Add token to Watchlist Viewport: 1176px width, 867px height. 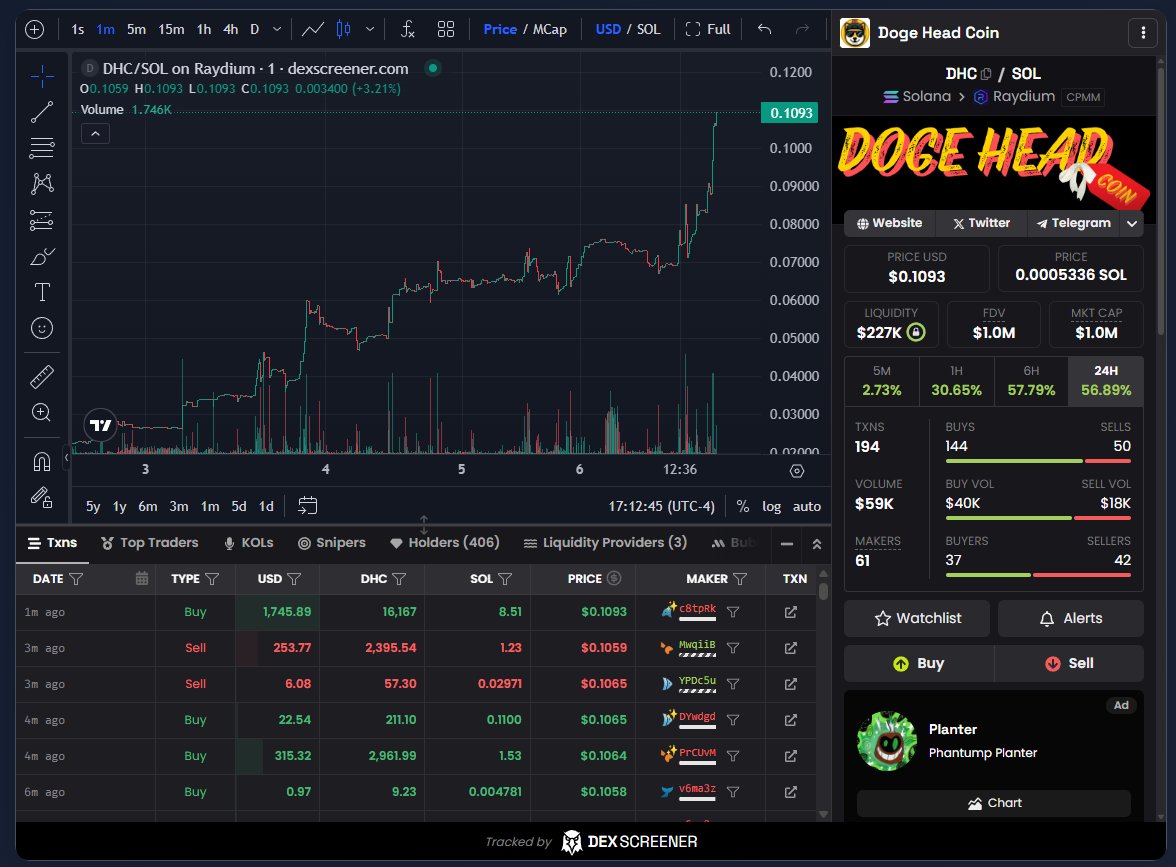point(917,618)
